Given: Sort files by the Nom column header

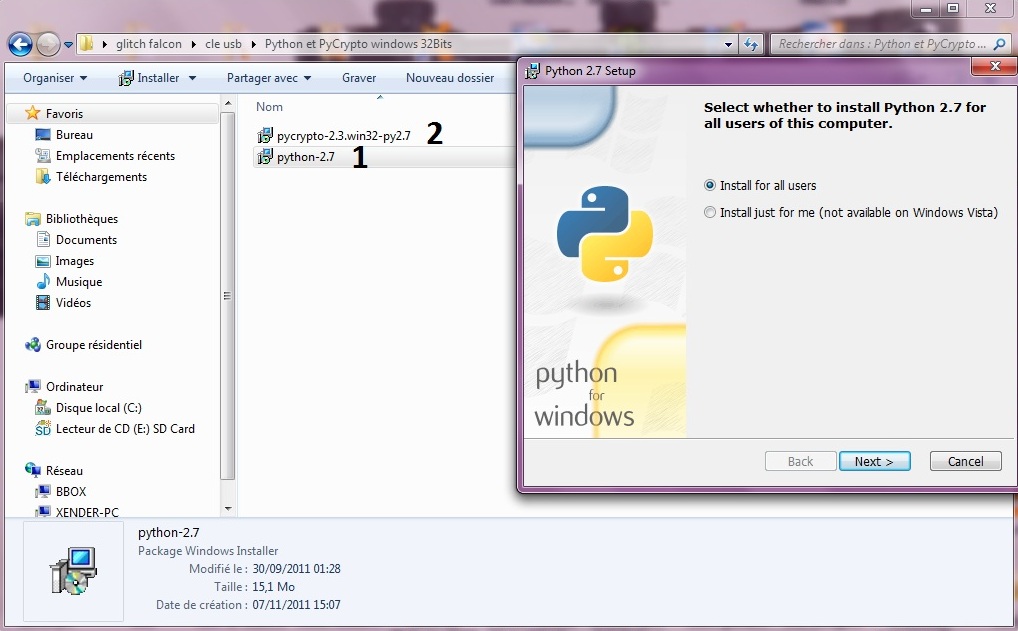Looking at the screenshot, I should (x=269, y=106).
